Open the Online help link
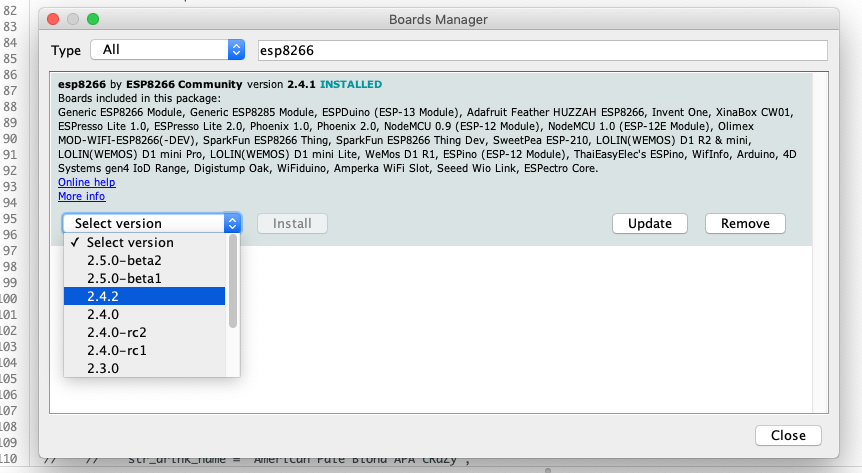 [x=87, y=182]
